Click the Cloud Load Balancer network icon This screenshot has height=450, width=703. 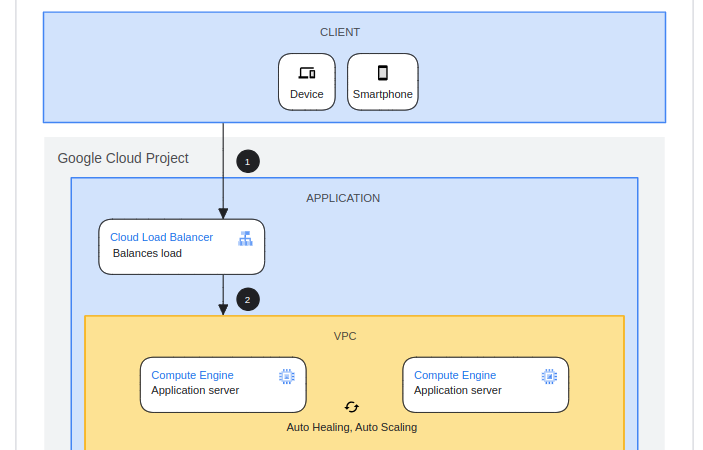pyautogui.click(x=245, y=238)
